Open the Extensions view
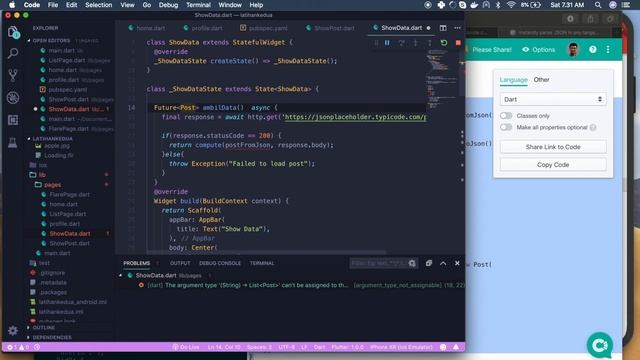The width and height of the screenshot is (640, 360). tap(13, 120)
